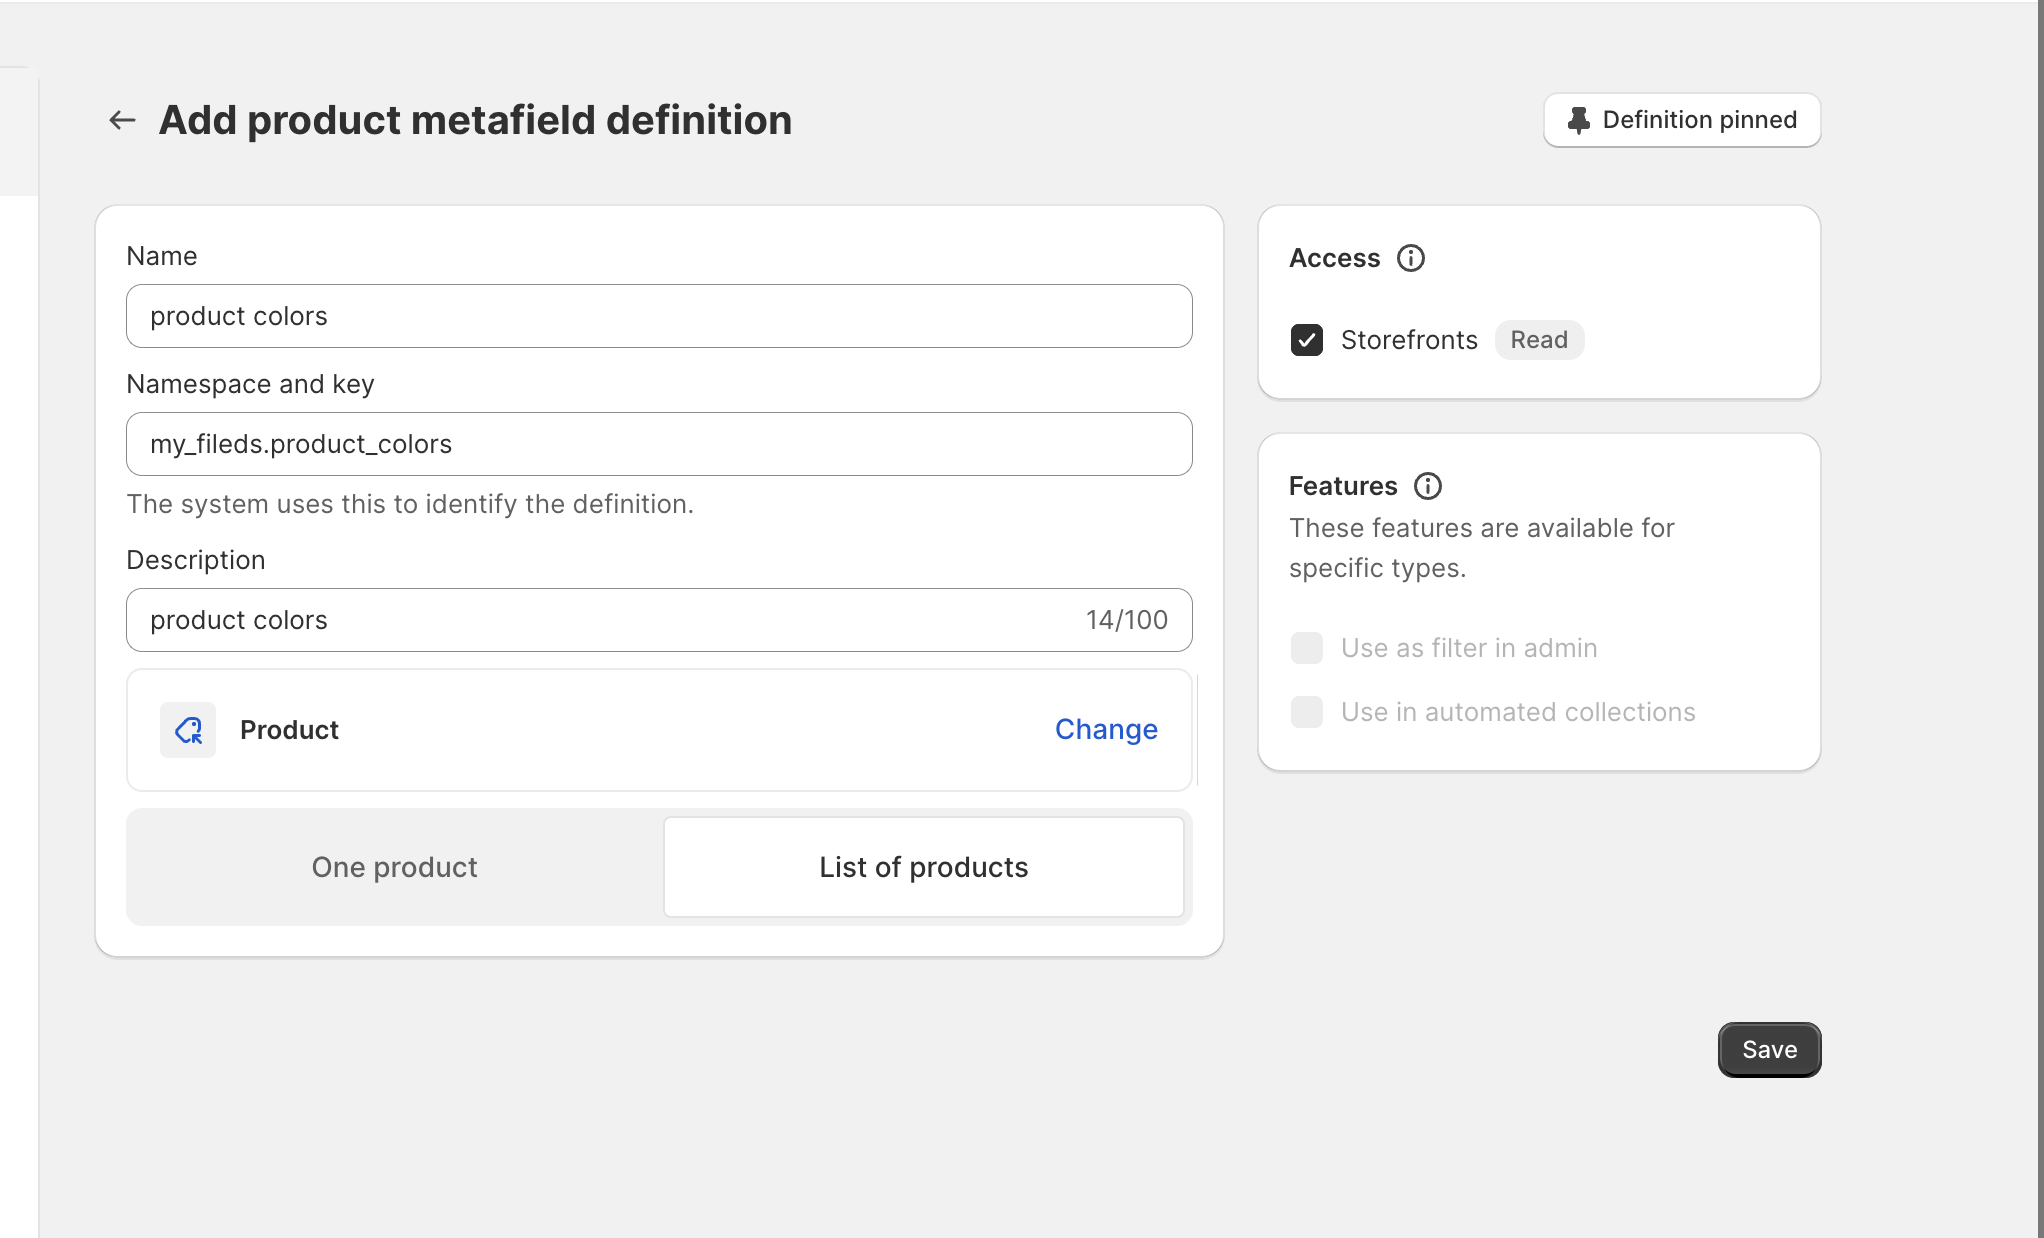Click the Change type link
Image resolution: width=2044 pixels, height=1238 pixels.
tap(1106, 730)
